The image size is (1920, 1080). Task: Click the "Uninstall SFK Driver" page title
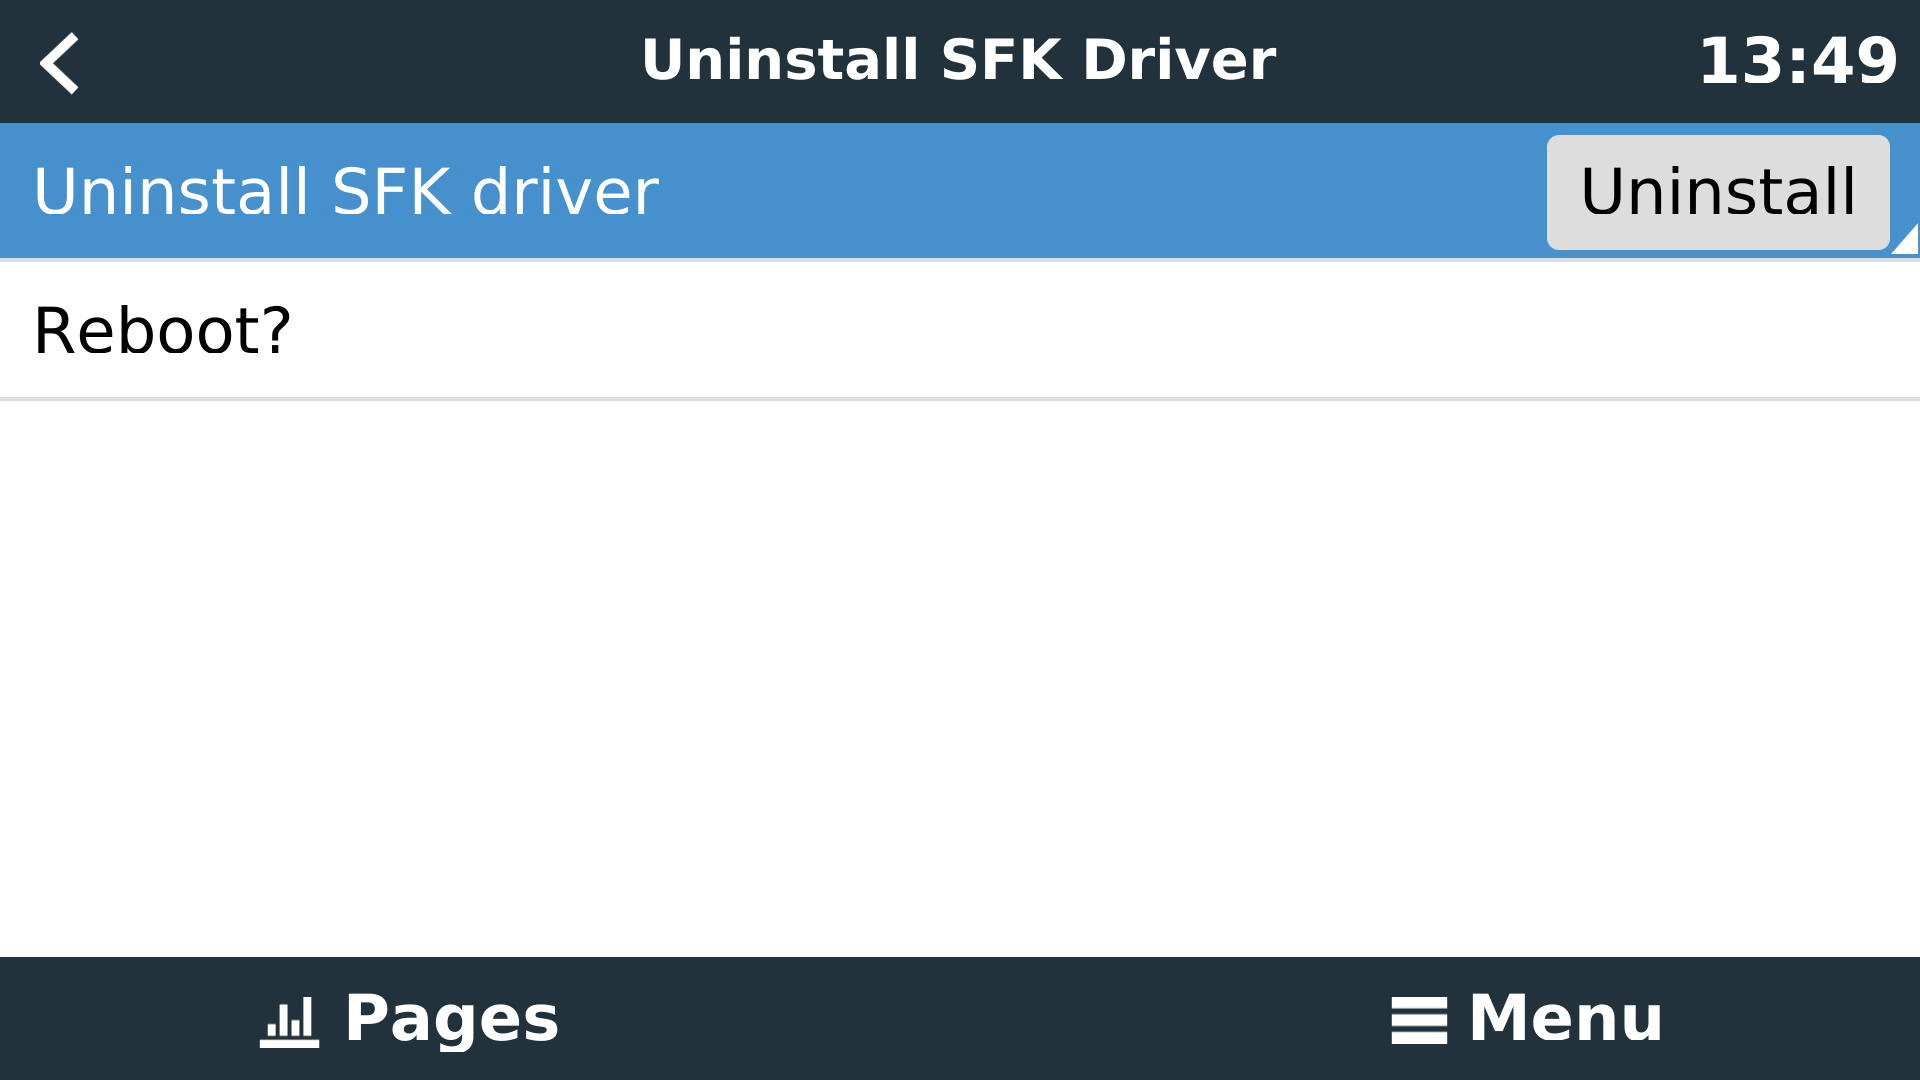(958, 60)
